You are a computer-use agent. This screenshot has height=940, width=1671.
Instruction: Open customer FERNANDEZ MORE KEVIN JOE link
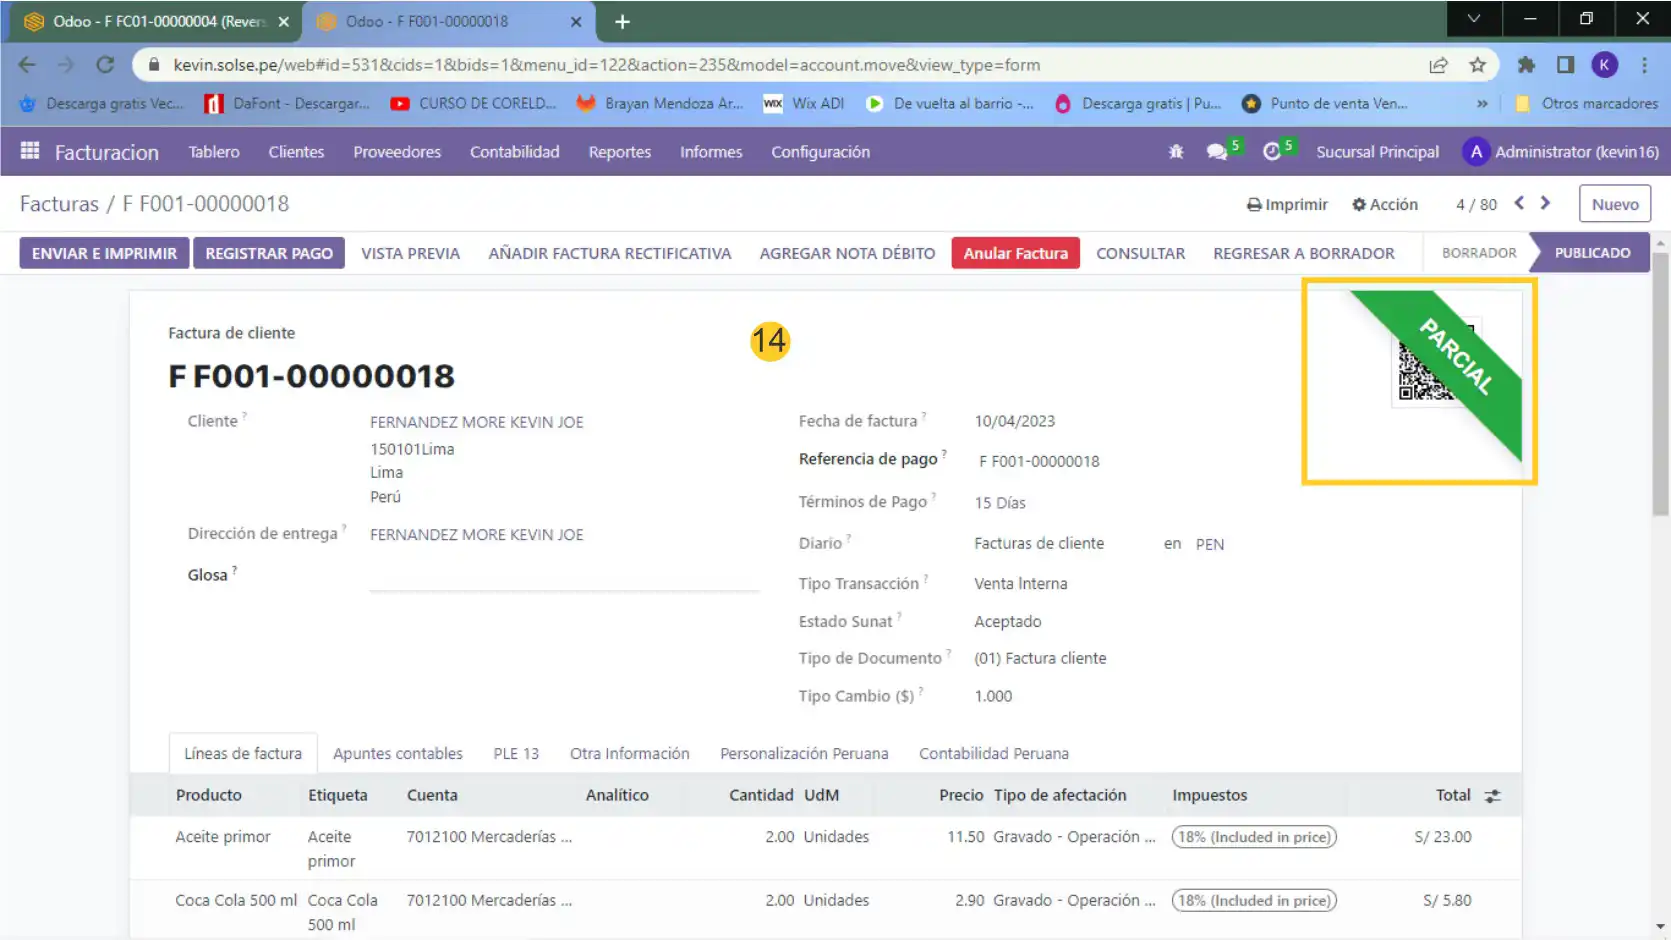[x=476, y=422]
